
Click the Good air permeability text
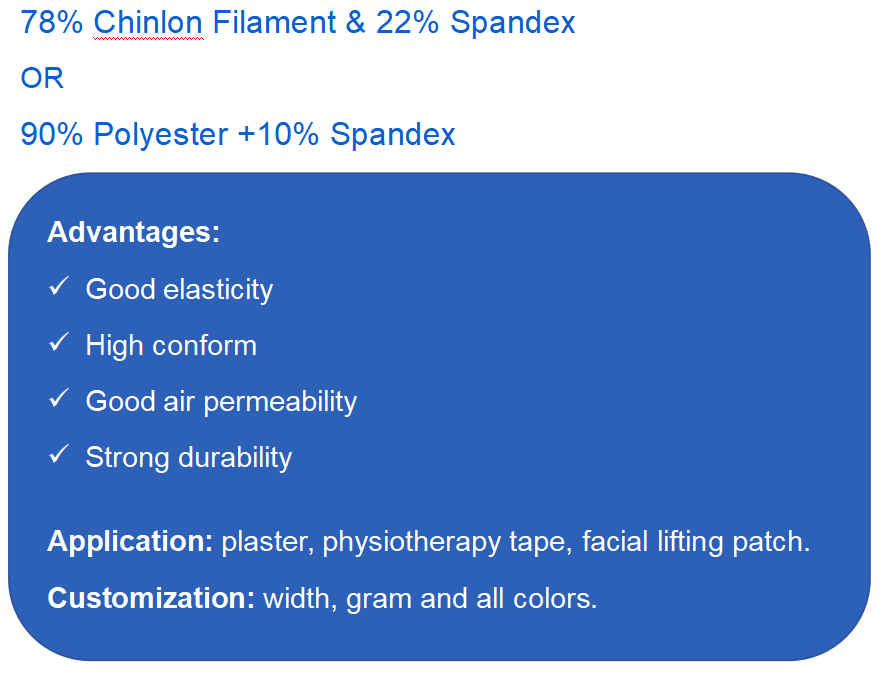pyautogui.click(x=221, y=402)
